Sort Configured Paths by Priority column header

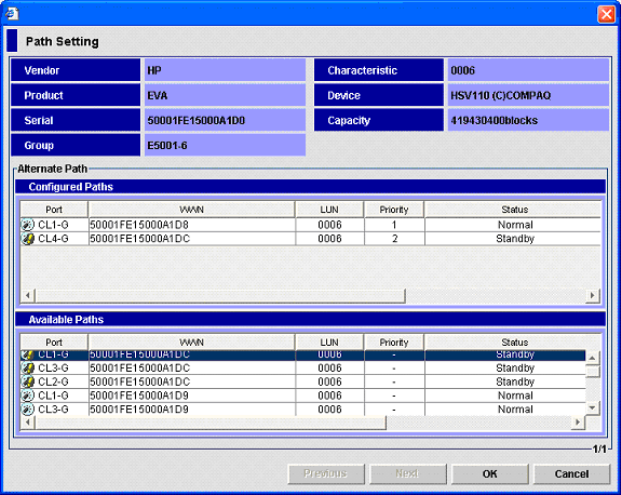(394, 210)
